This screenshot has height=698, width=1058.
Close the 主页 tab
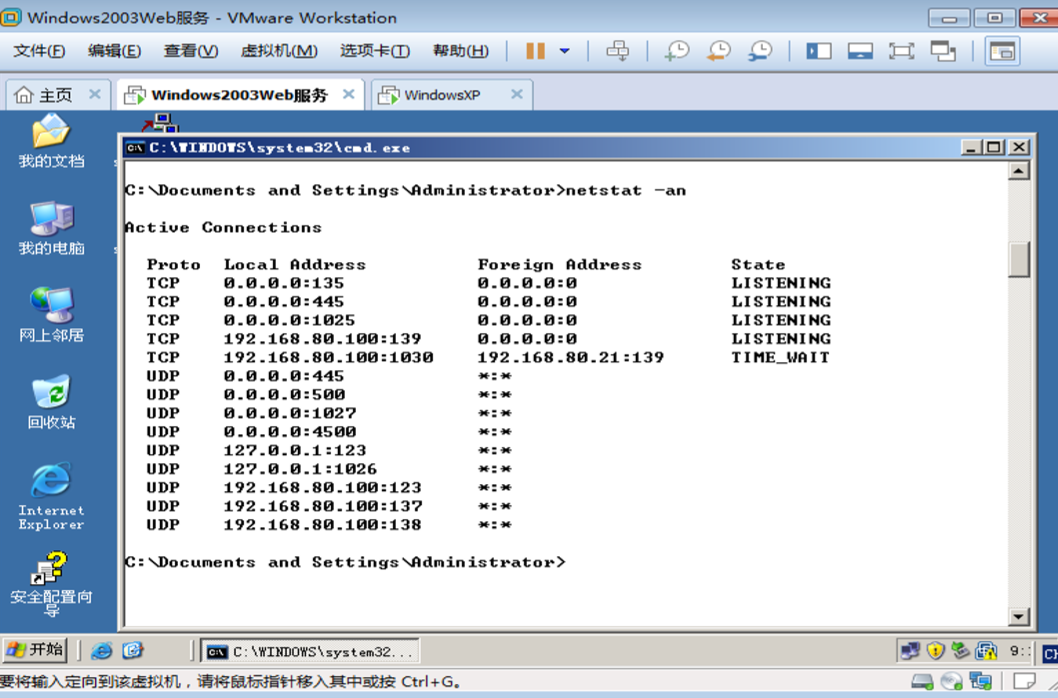coord(95,95)
